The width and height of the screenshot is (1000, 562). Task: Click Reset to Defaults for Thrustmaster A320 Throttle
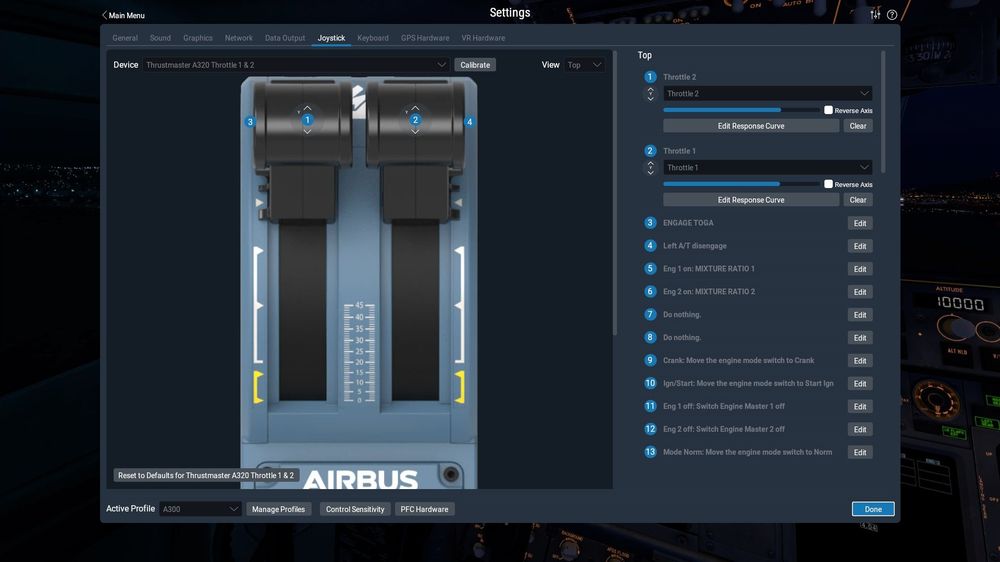206,475
